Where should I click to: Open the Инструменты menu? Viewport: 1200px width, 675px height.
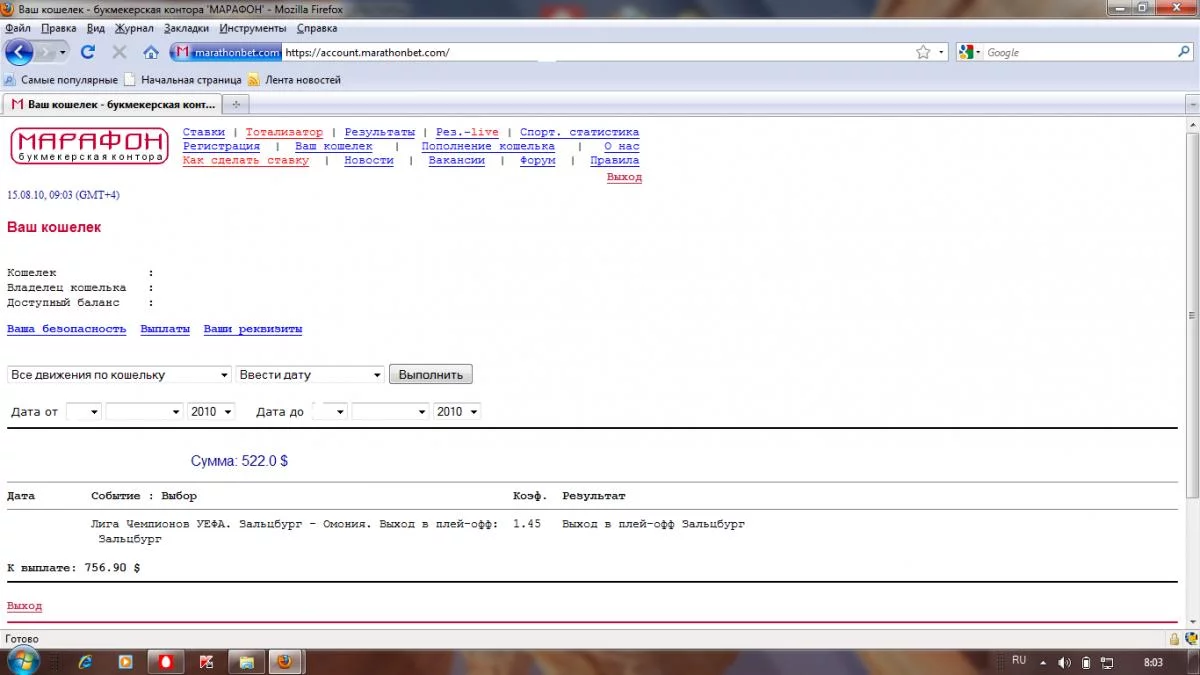coord(253,28)
